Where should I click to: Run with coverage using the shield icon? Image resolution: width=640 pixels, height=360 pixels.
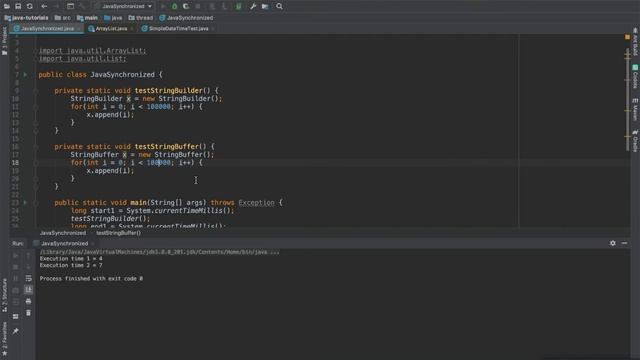click(x=186, y=6)
